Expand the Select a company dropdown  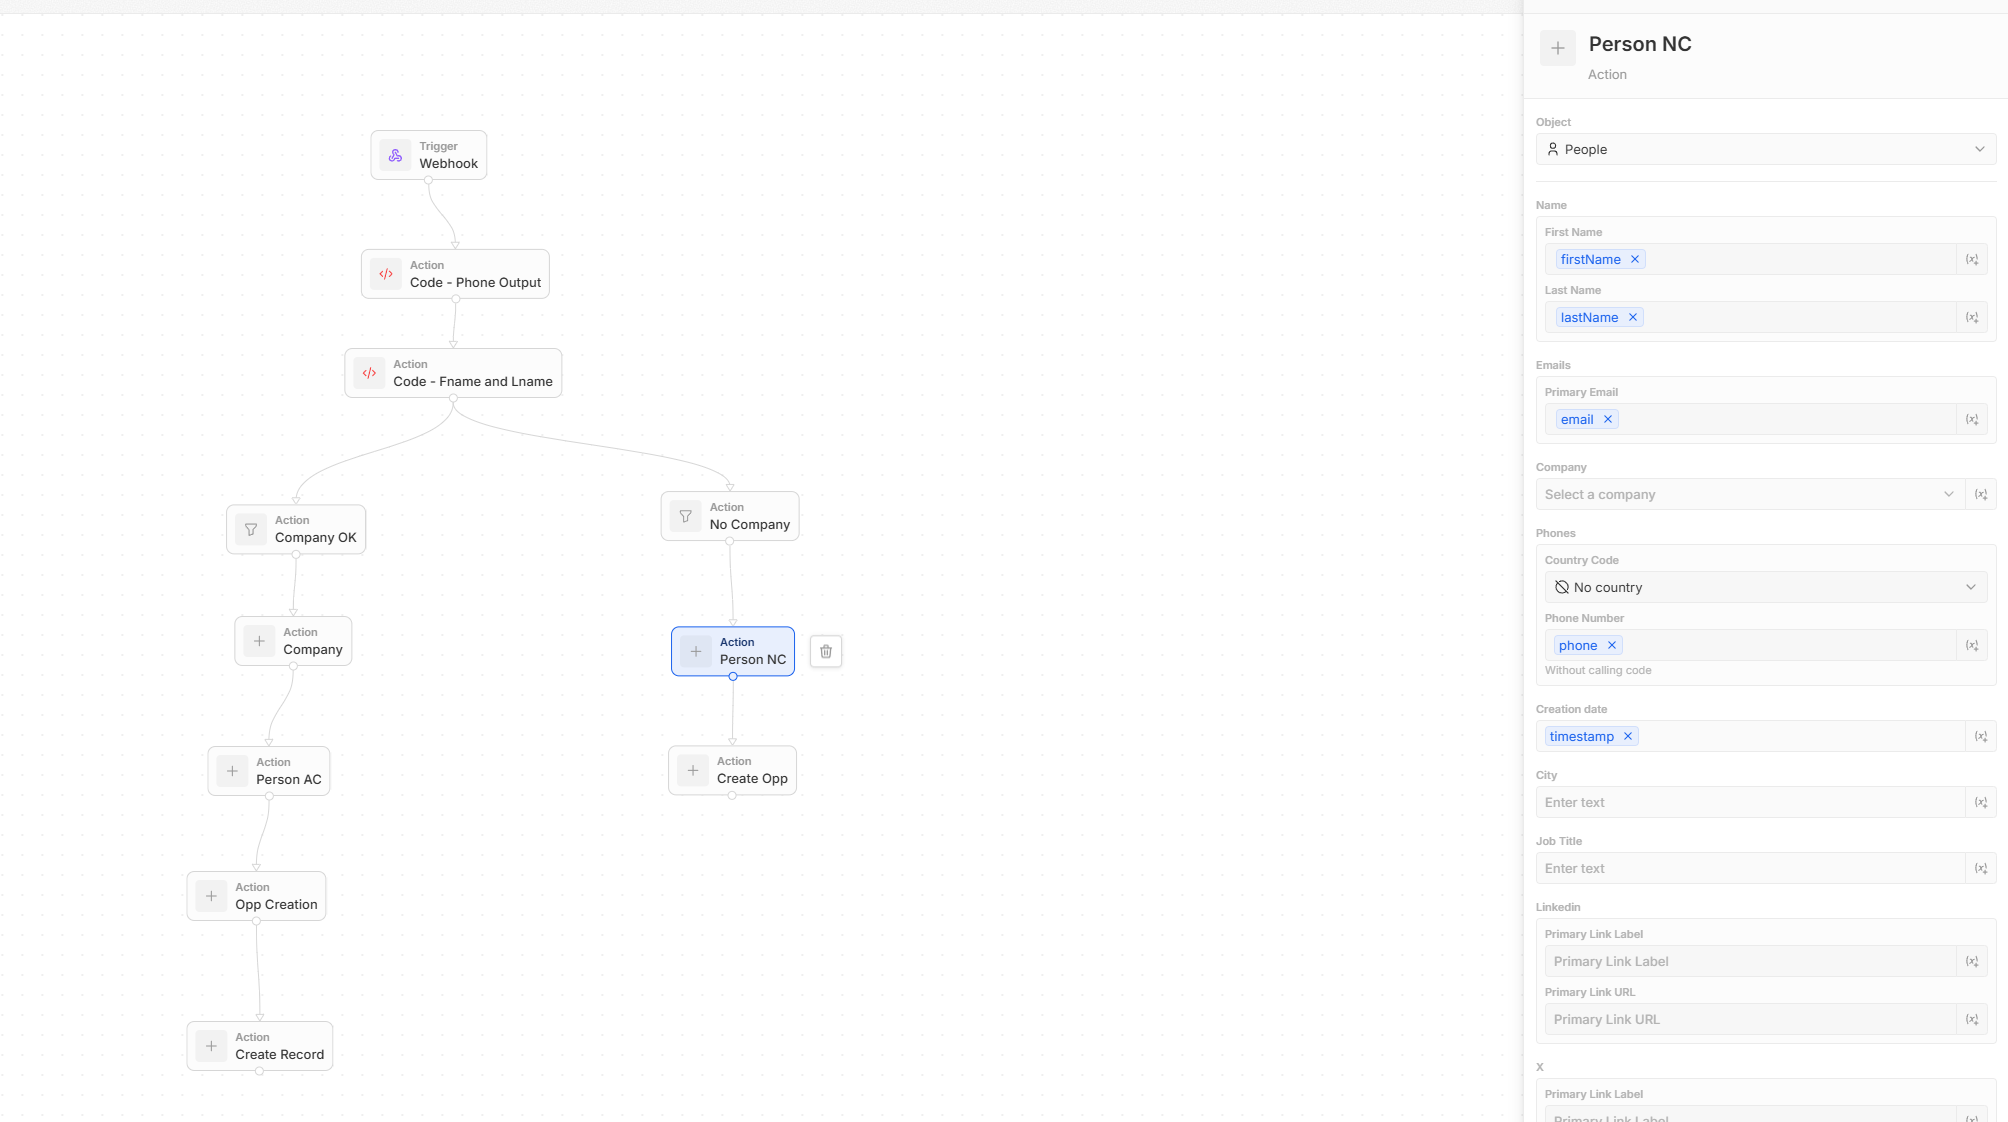point(1749,495)
